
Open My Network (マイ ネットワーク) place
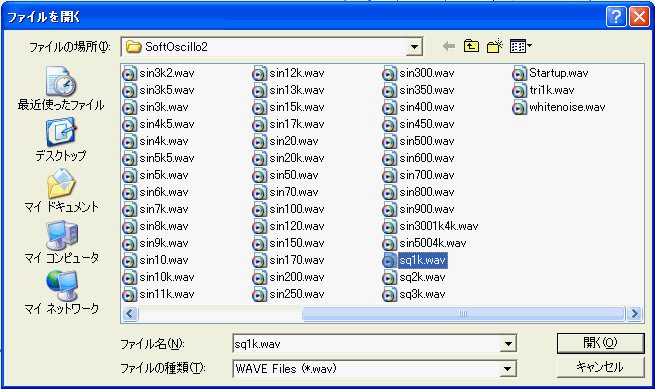(x=61, y=292)
